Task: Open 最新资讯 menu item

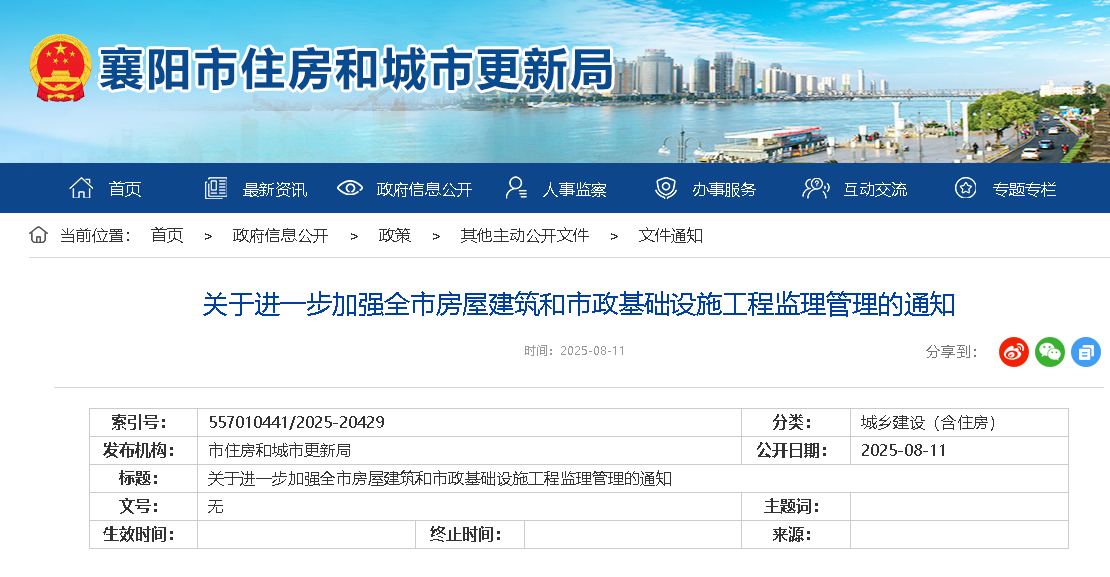Action: coord(275,189)
